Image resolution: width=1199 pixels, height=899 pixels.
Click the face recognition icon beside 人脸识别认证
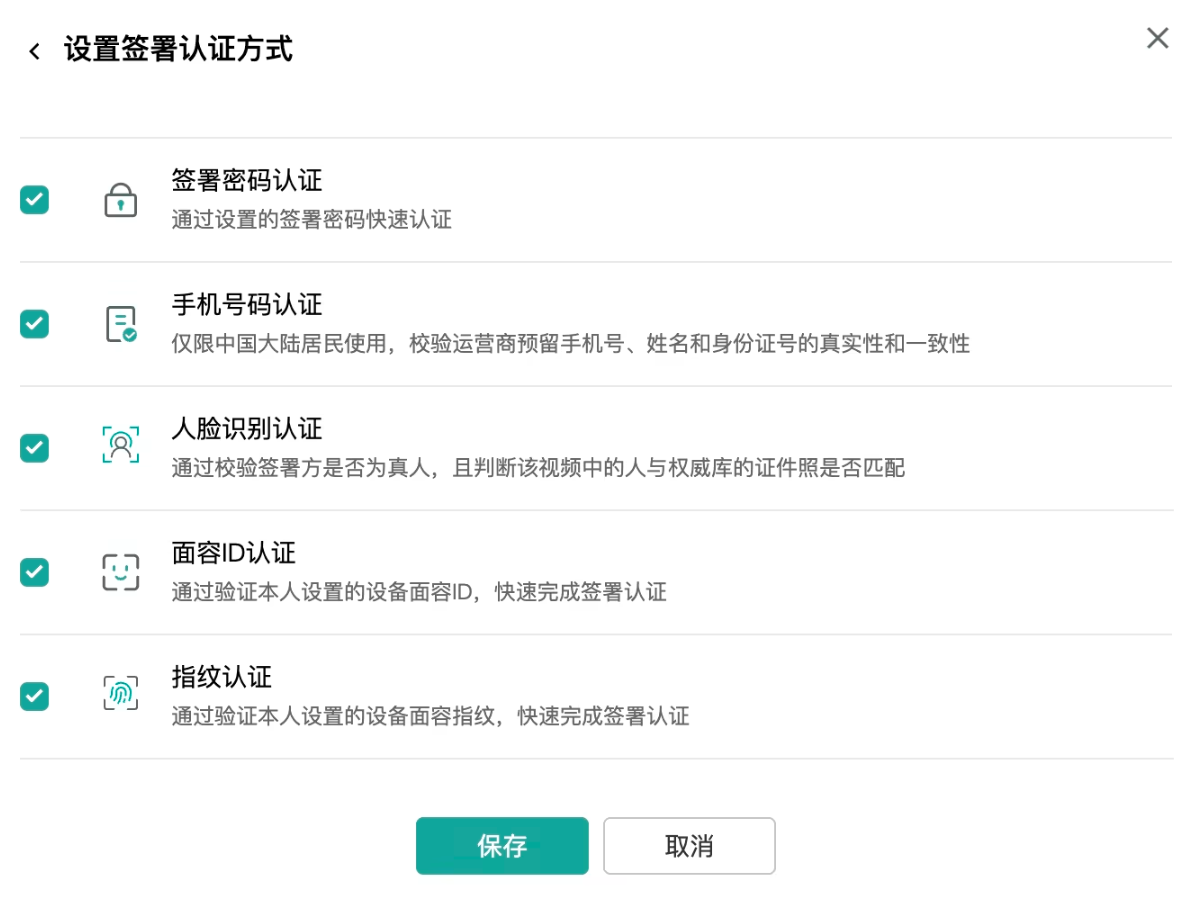click(120, 447)
